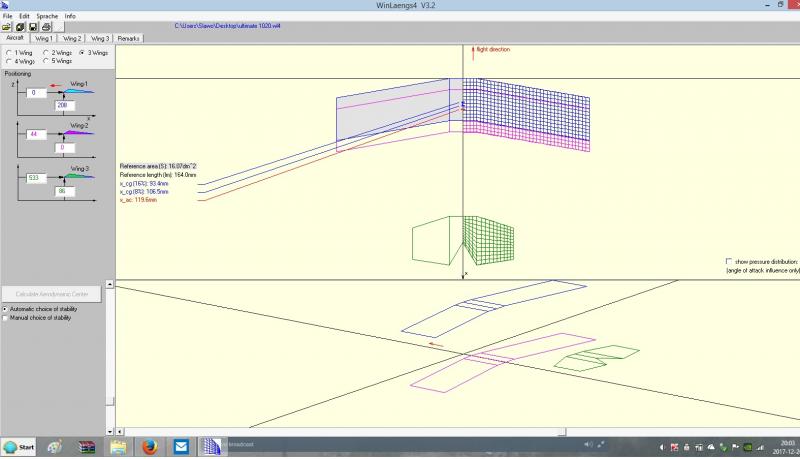This screenshot has width=800, height=459.
Task: Select the 5 Wings radio option
Action: click(x=44, y=61)
